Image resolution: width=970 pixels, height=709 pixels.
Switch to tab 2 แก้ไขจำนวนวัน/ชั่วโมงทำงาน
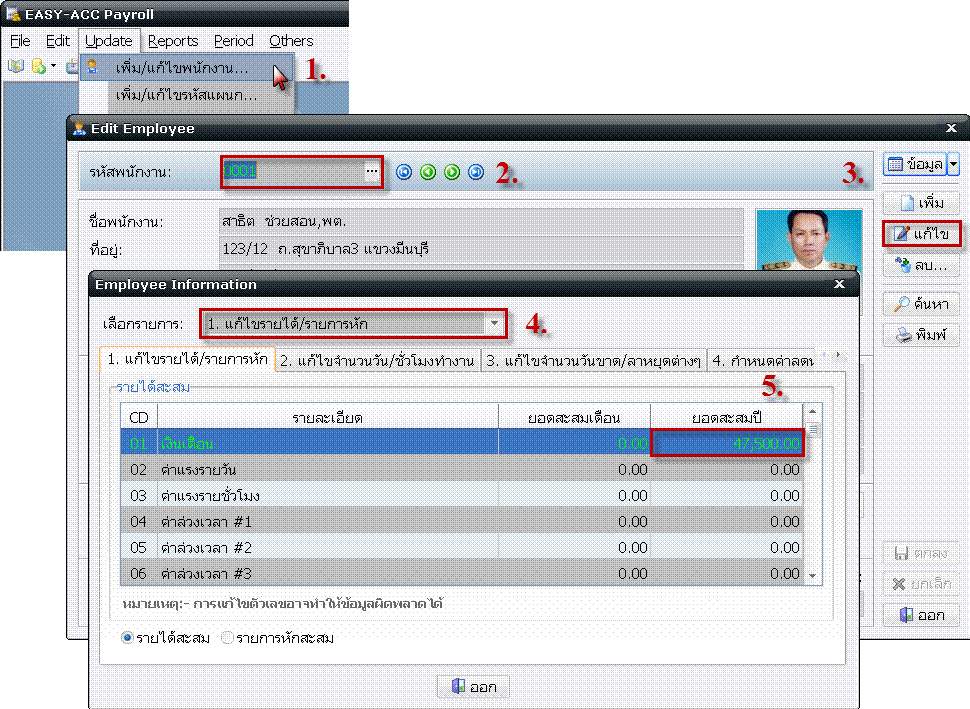click(376, 360)
